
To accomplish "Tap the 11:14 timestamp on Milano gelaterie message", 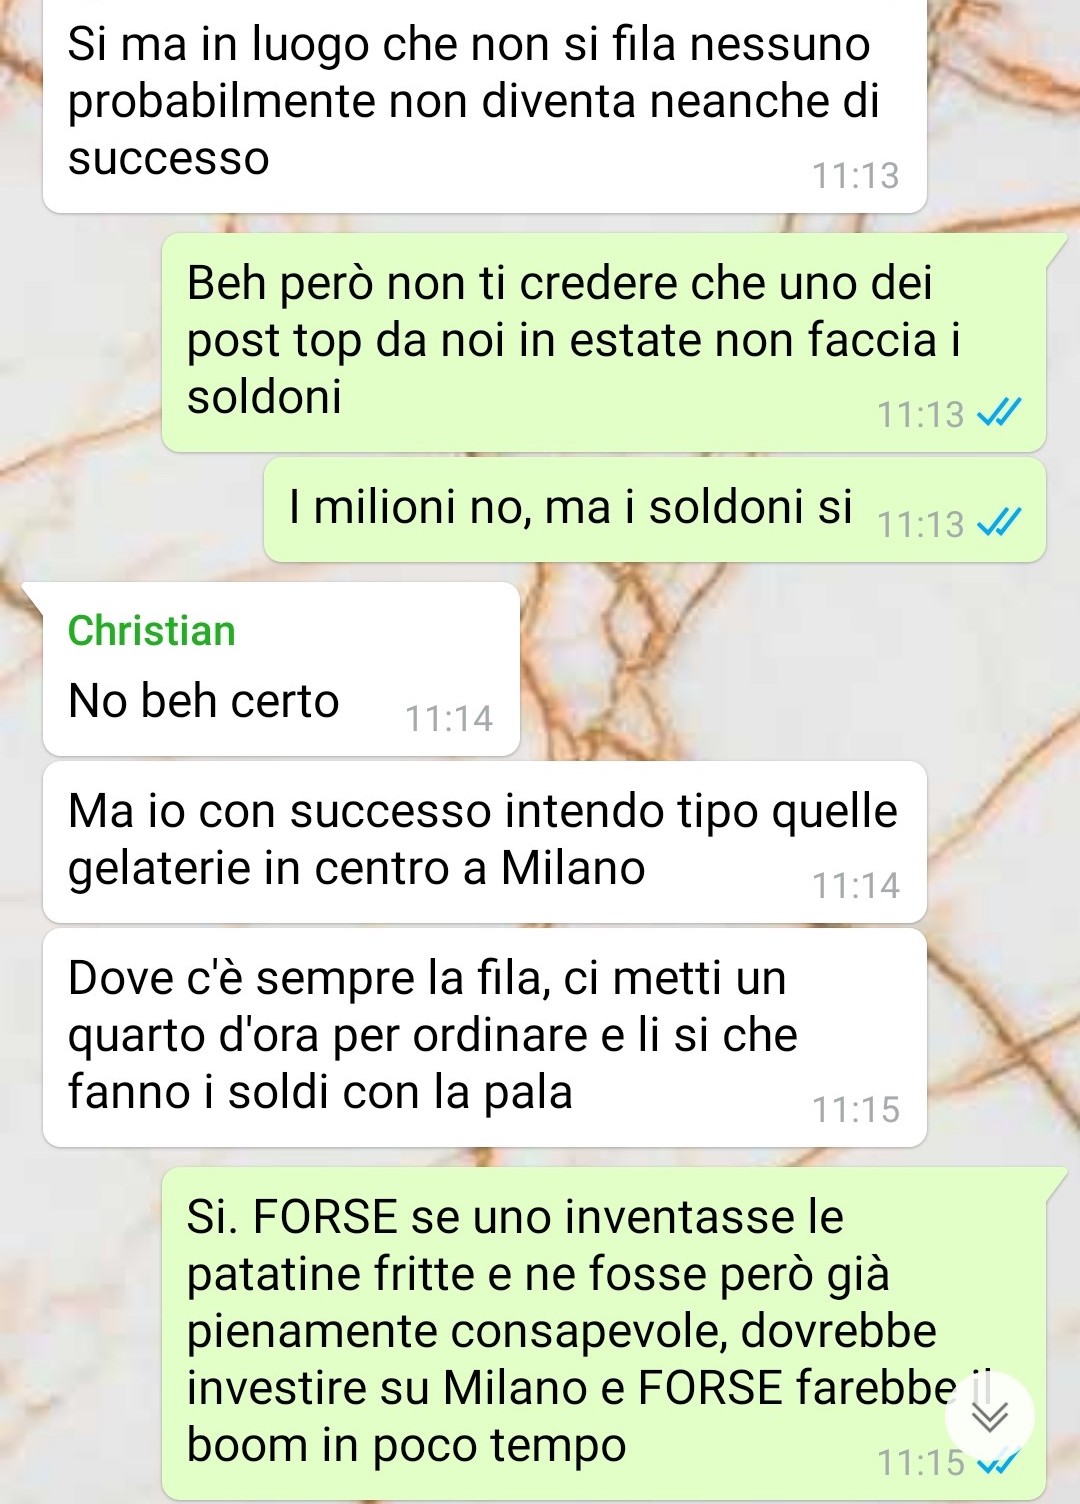I will (856, 885).
